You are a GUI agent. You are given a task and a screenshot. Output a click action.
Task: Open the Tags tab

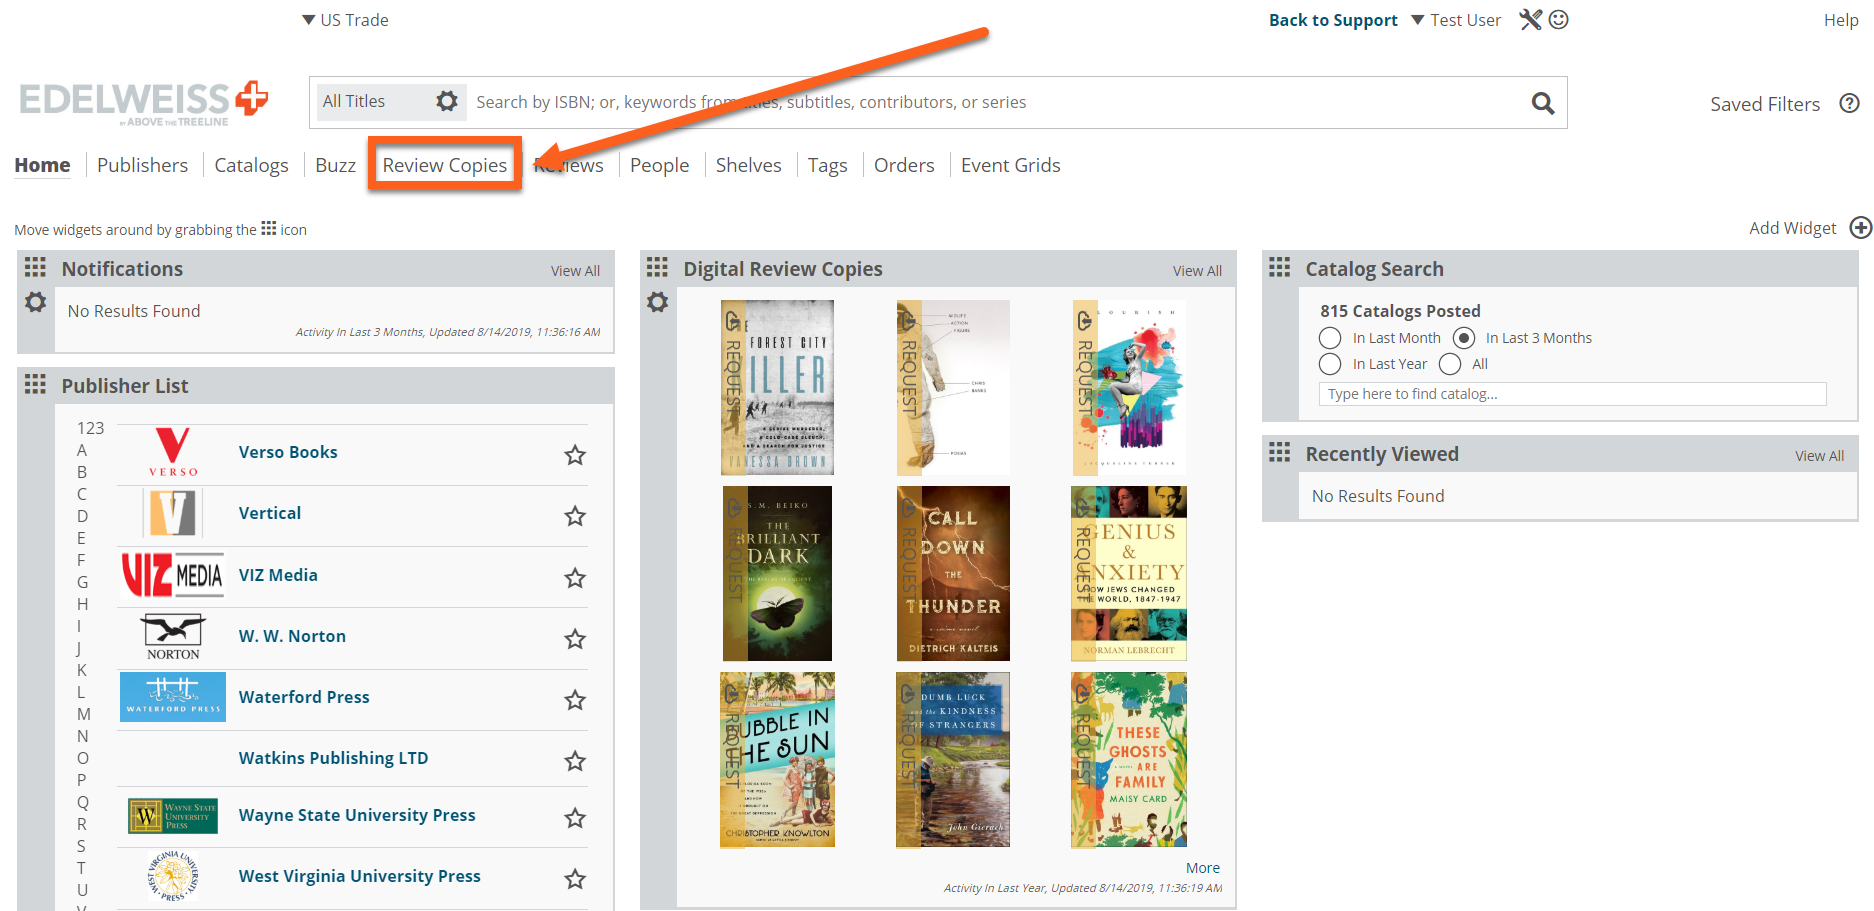pos(827,165)
